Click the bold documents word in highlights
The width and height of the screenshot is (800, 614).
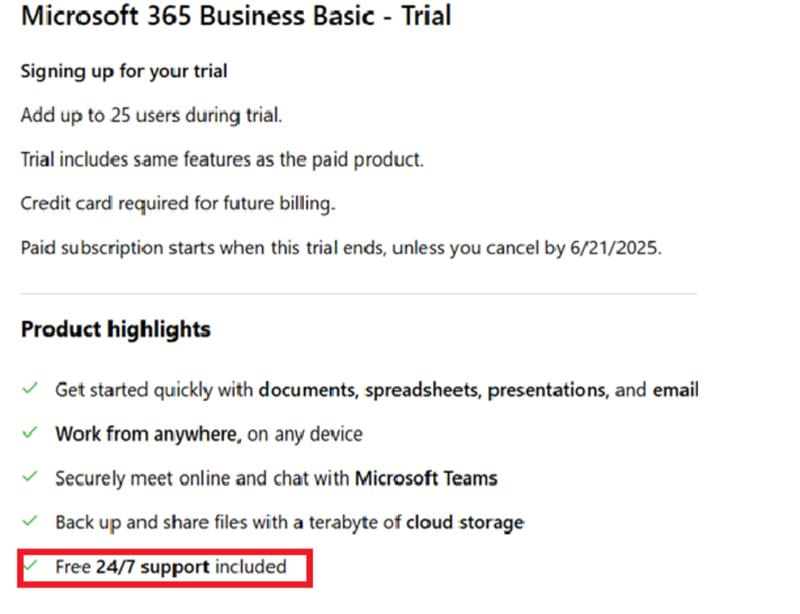[308, 390]
